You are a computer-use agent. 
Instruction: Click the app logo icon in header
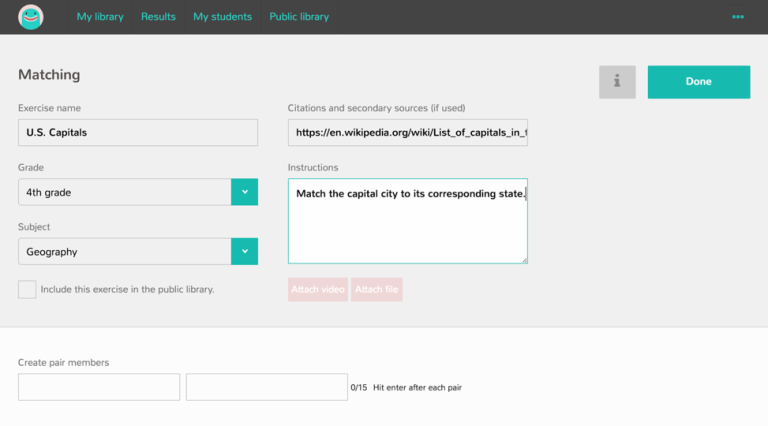pyautogui.click(x=31, y=17)
